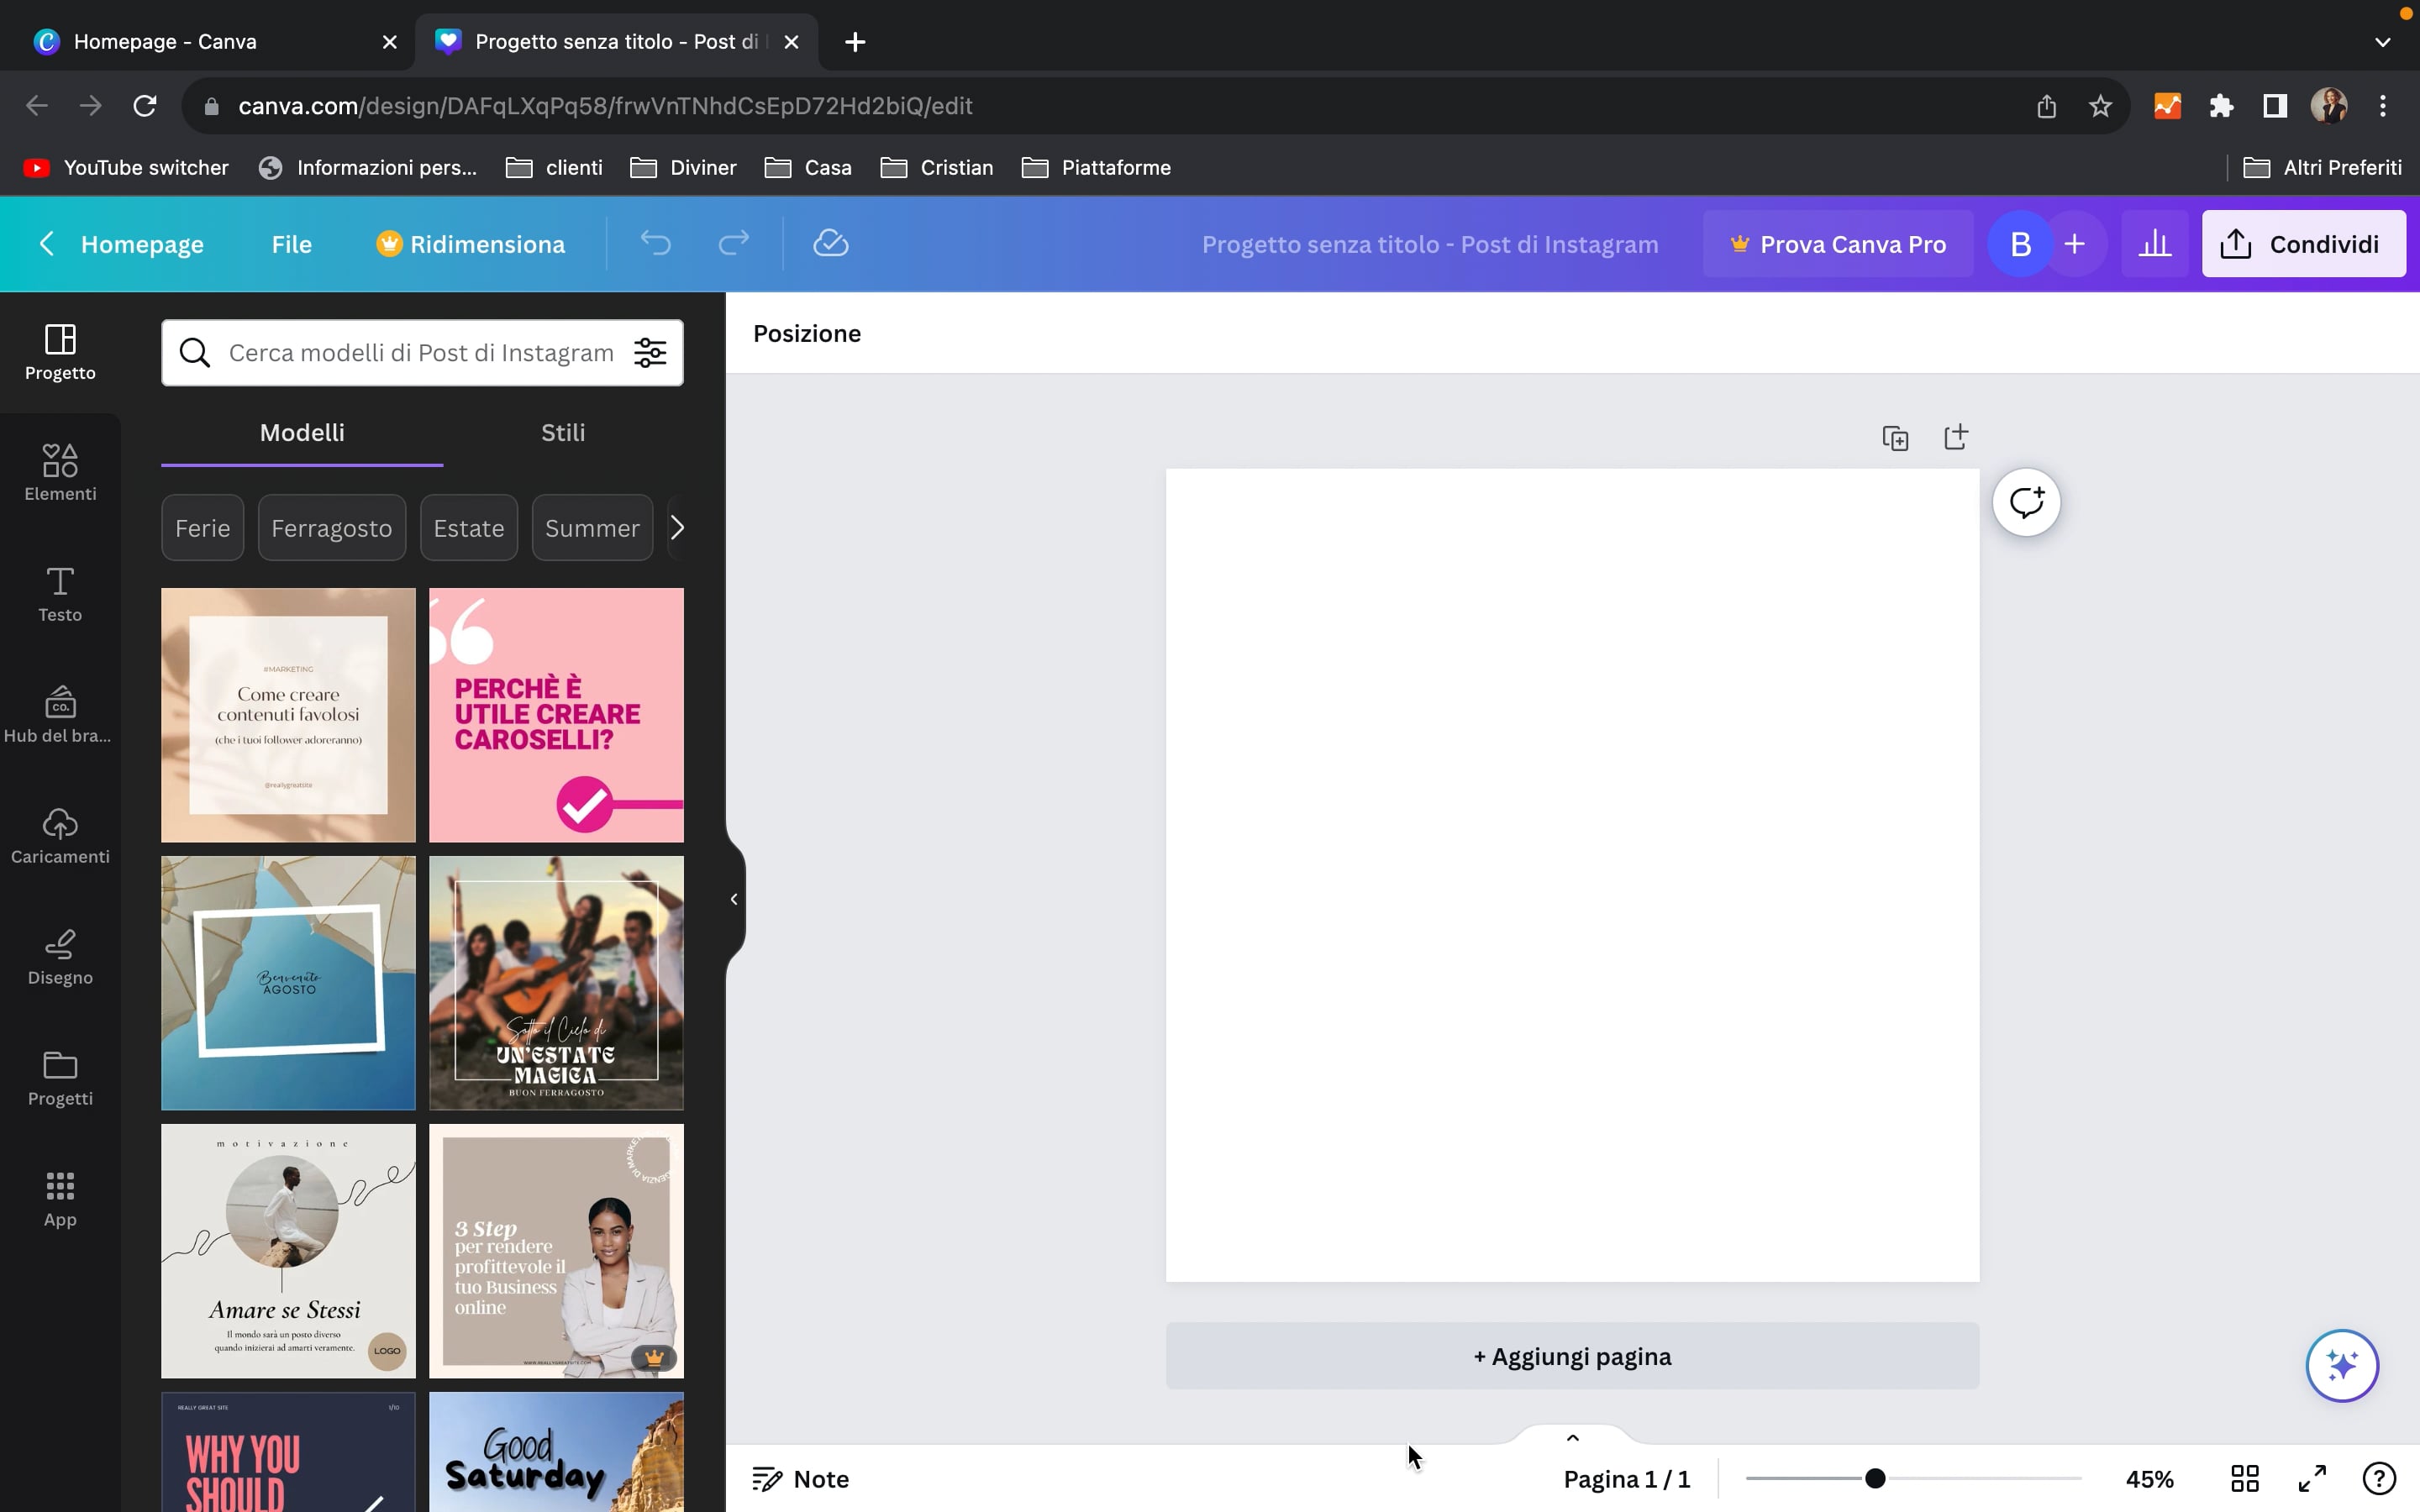The height and width of the screenshot is (1512, 2420).
Task: Switch to the Modelli tab
Action: tap(302, 433)
